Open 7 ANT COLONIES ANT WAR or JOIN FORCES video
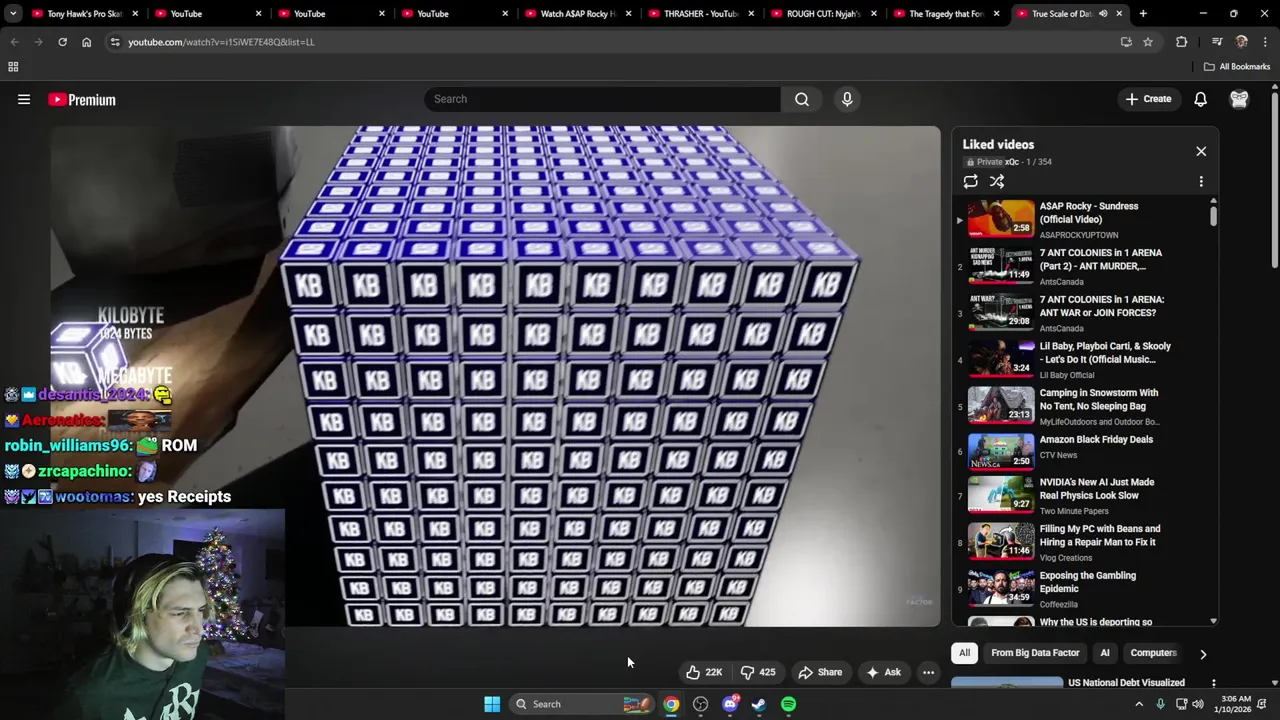The image size is (1280, 720). [1080, 312]
